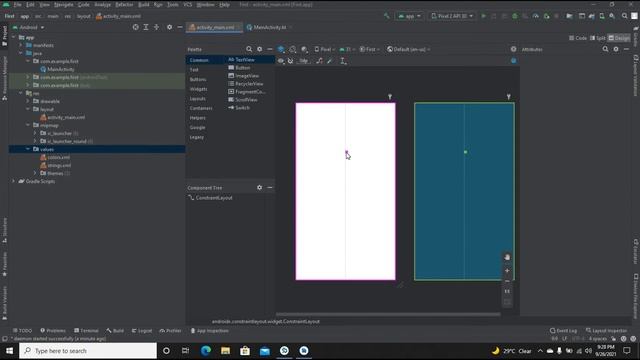Screen dimensions: 640x360
Task: Open the Problems tool window
Action: (53, 331)
